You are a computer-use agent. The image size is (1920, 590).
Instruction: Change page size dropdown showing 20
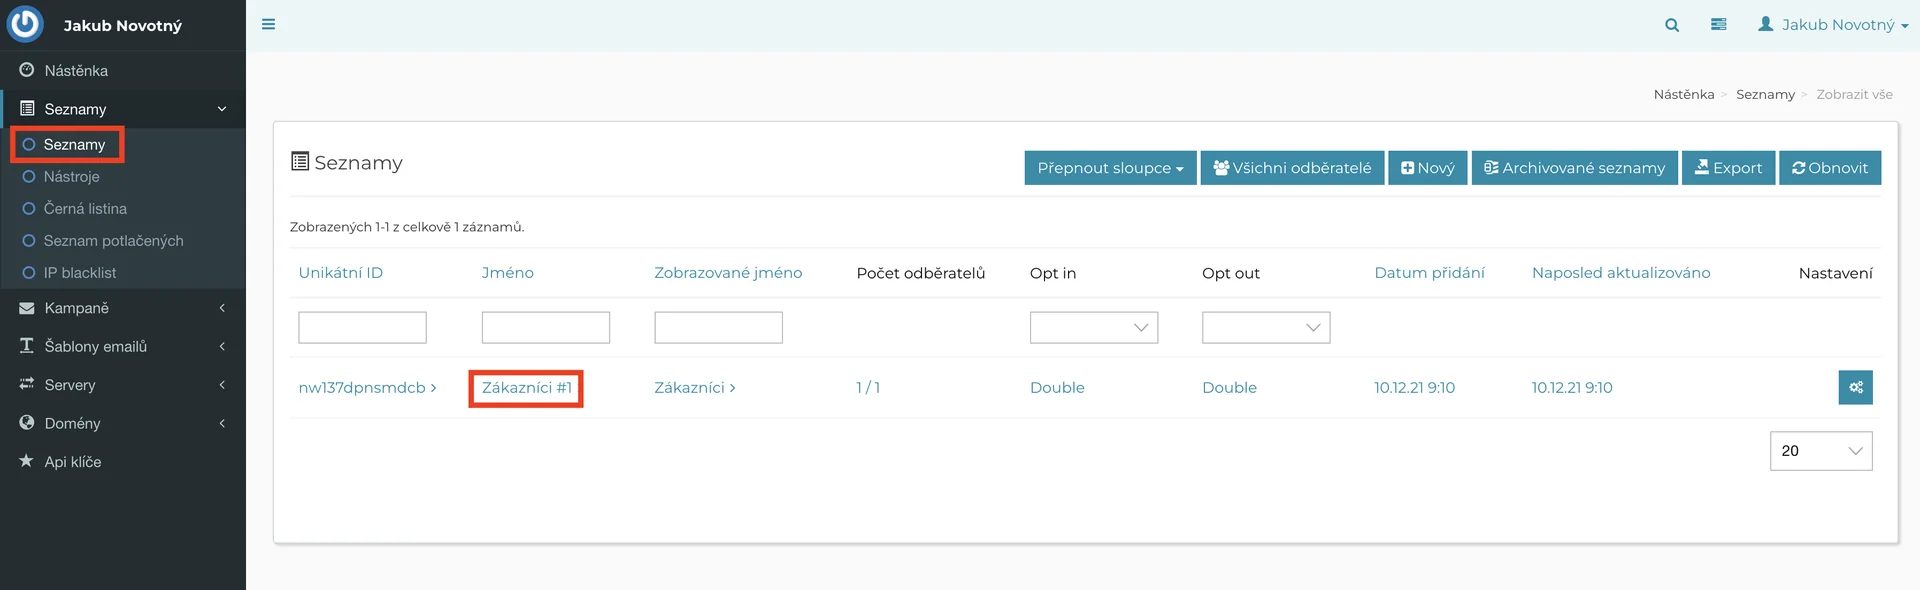(1820, 451)
